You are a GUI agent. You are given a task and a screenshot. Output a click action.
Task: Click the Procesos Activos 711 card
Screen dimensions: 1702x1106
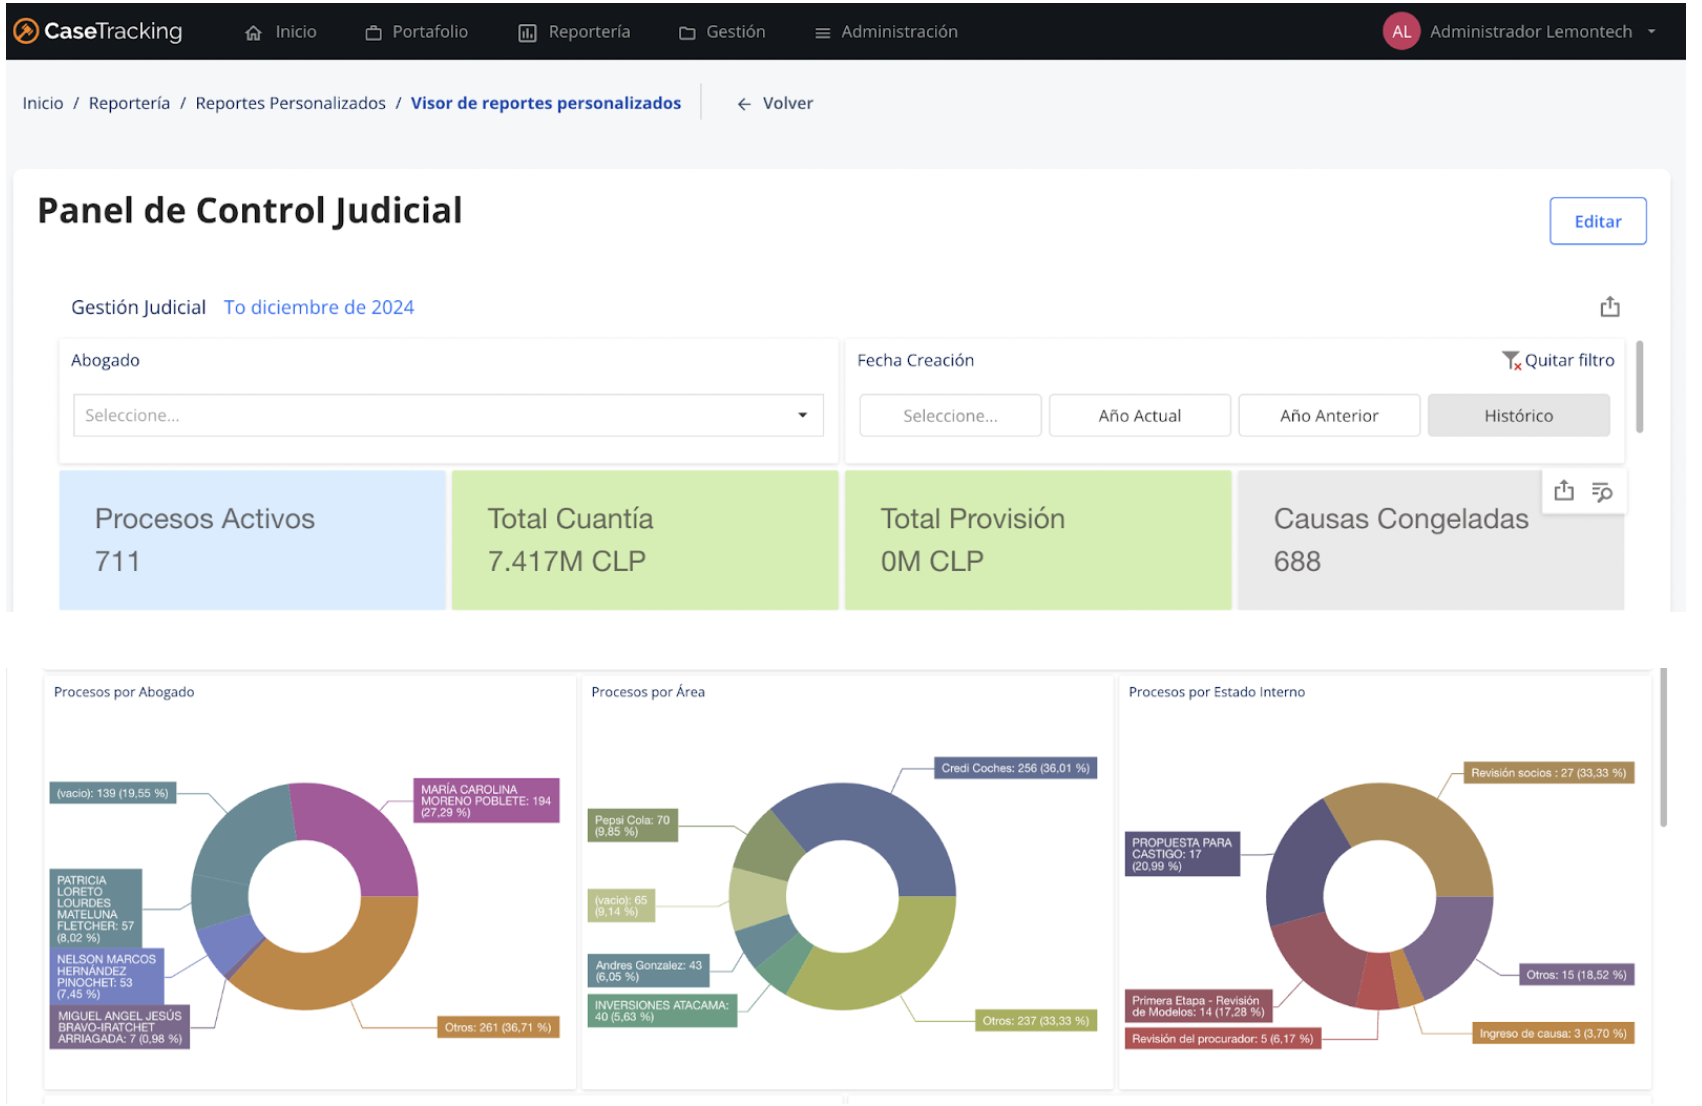pyautogui.click(x=252, y=540)
